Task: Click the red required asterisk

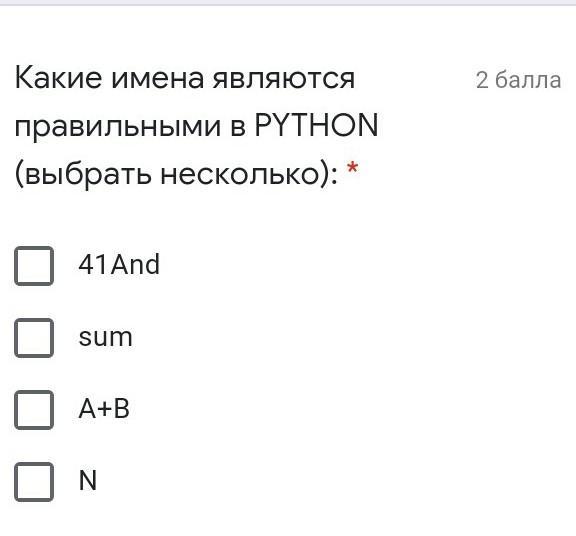Action: 352,168
